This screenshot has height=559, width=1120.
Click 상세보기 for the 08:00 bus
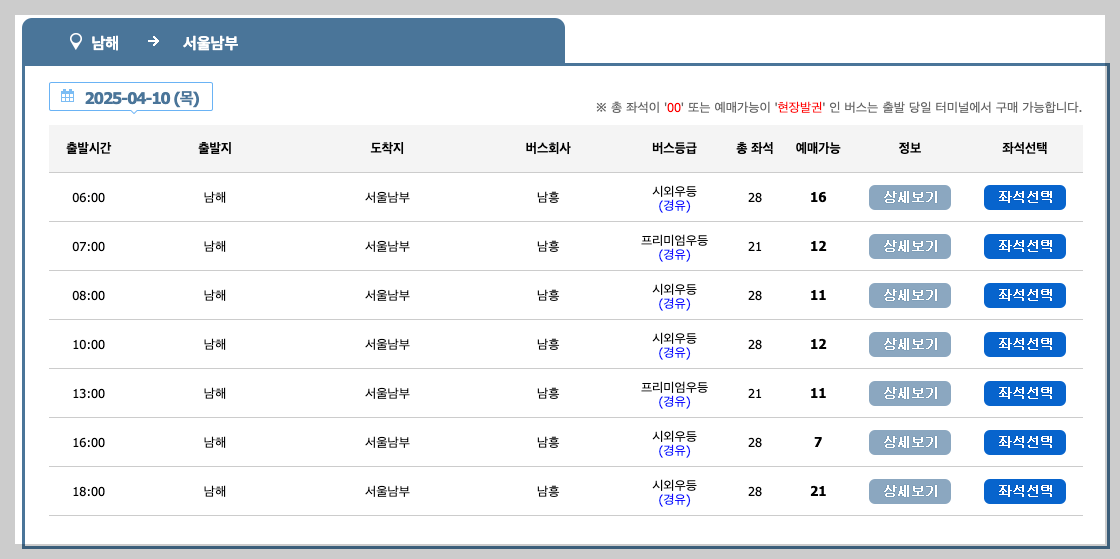click(x=909, y=296)
